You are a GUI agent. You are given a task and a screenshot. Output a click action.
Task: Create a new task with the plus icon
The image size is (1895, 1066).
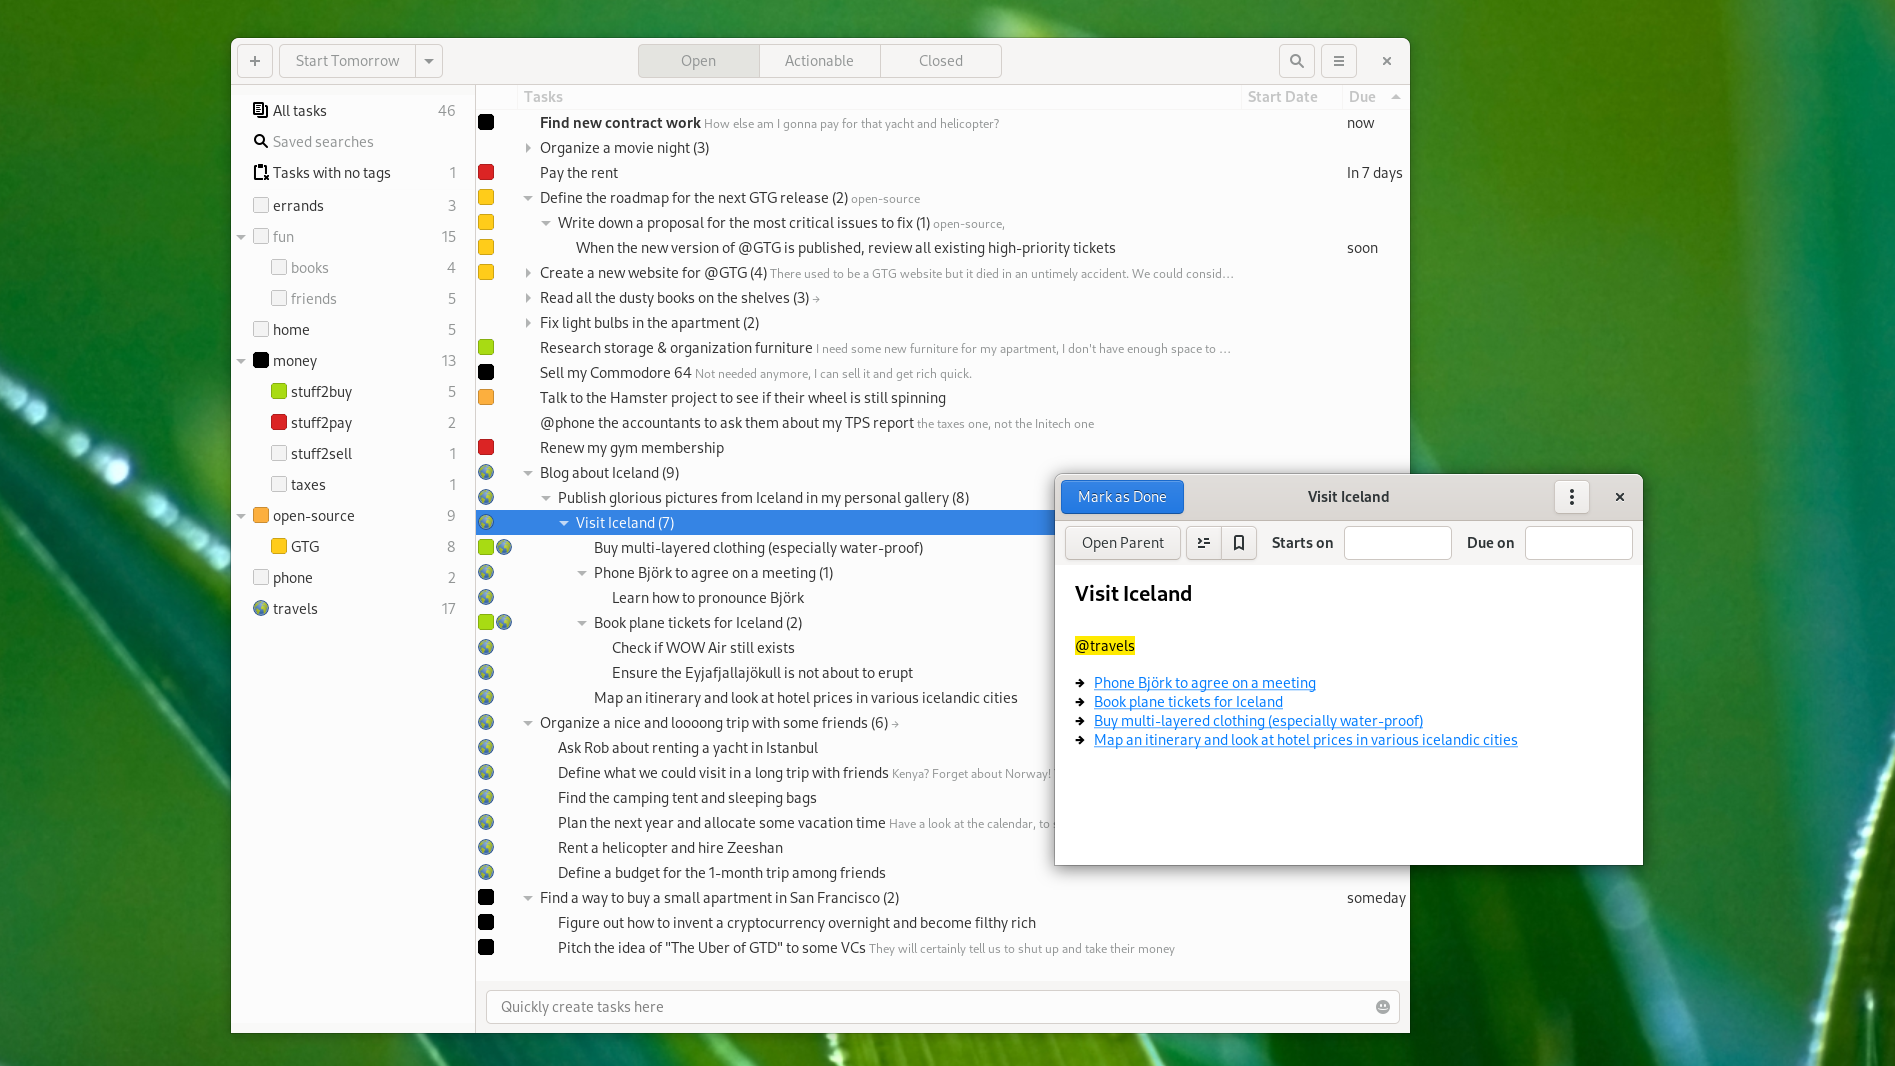coord(254,61)
